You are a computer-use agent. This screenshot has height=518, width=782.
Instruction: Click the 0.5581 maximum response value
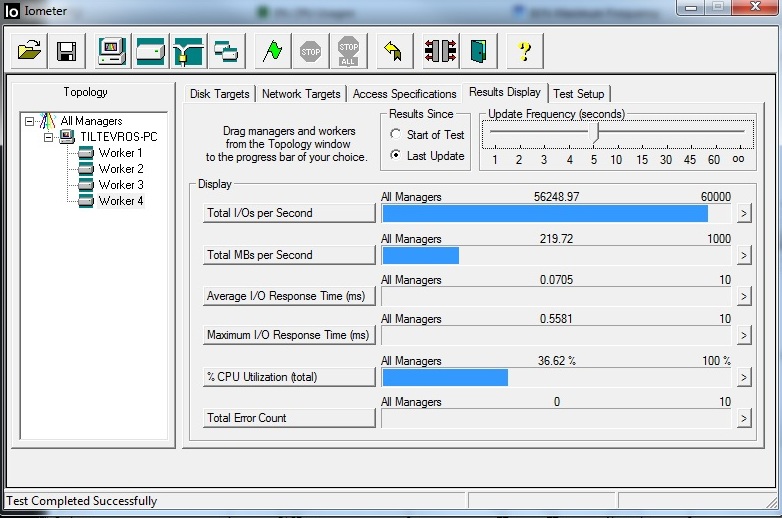pyautogui.click(x=556, y=318)
